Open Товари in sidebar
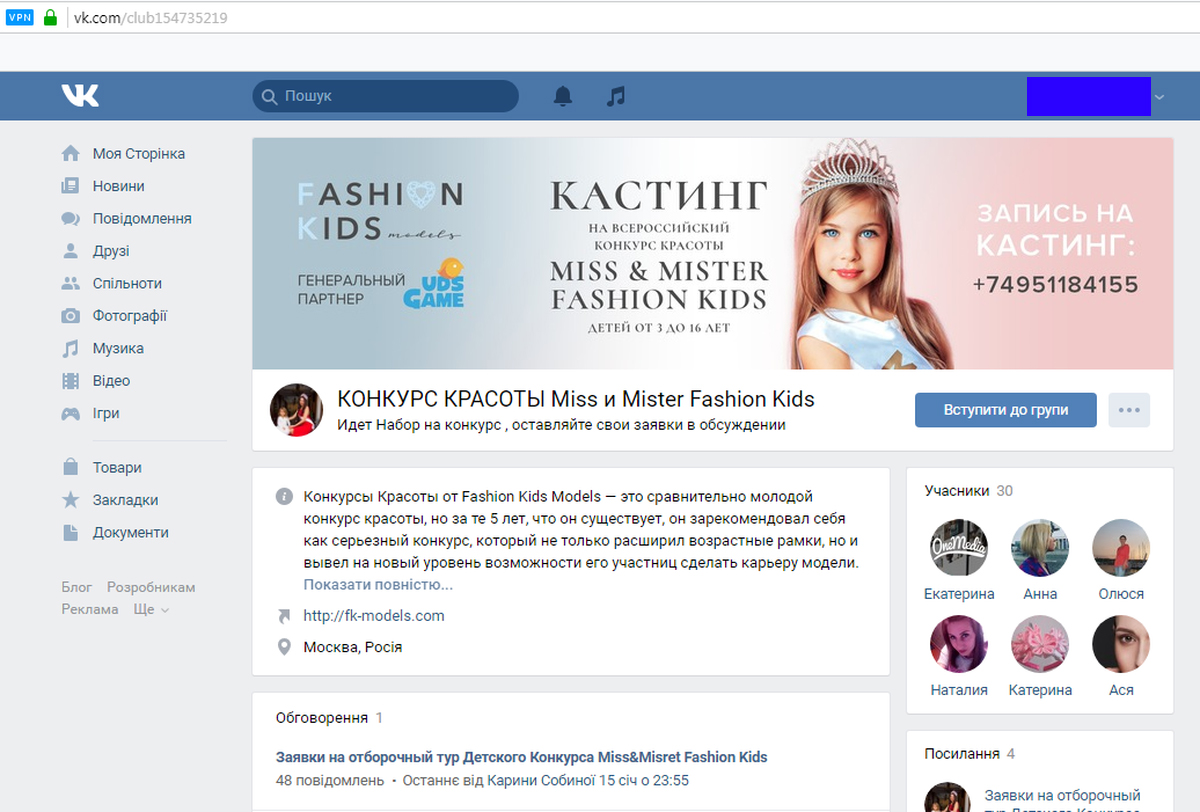The height and width of the screenshot is (812, 1200). pyautogui.click(x=117, y=467)
